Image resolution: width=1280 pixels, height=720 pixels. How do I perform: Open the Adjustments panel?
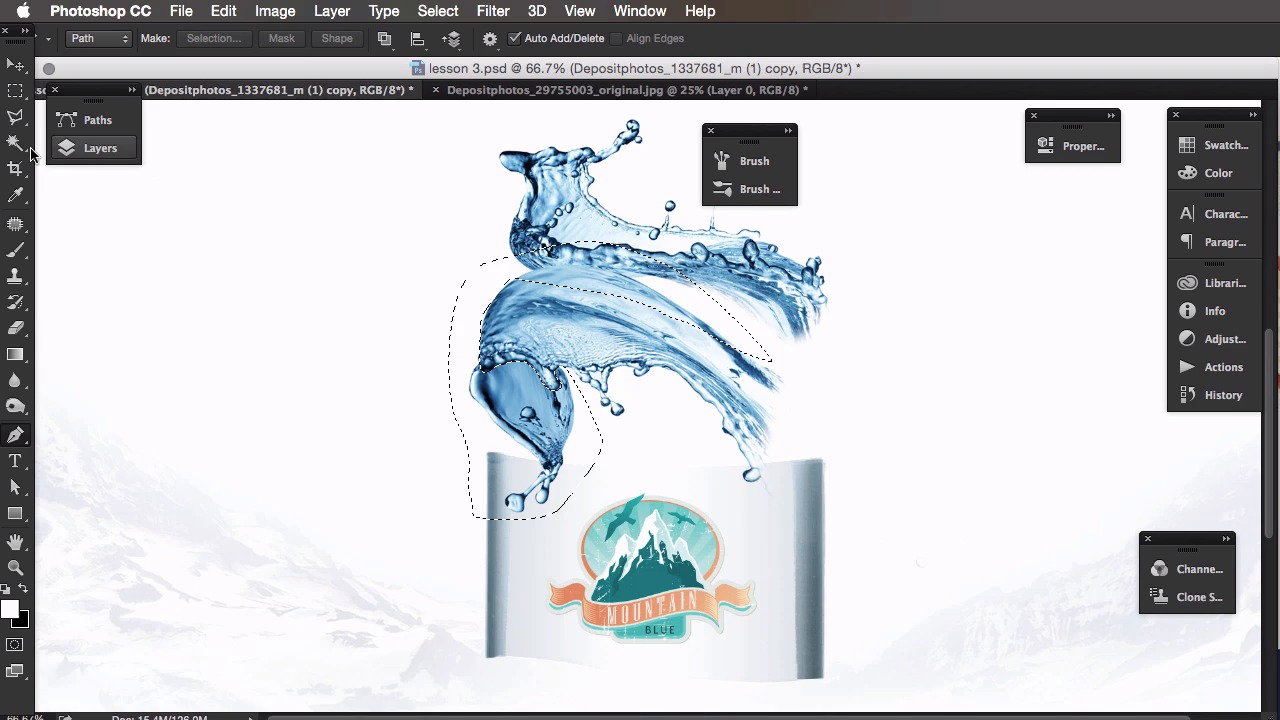click(x=1214, y=339)
